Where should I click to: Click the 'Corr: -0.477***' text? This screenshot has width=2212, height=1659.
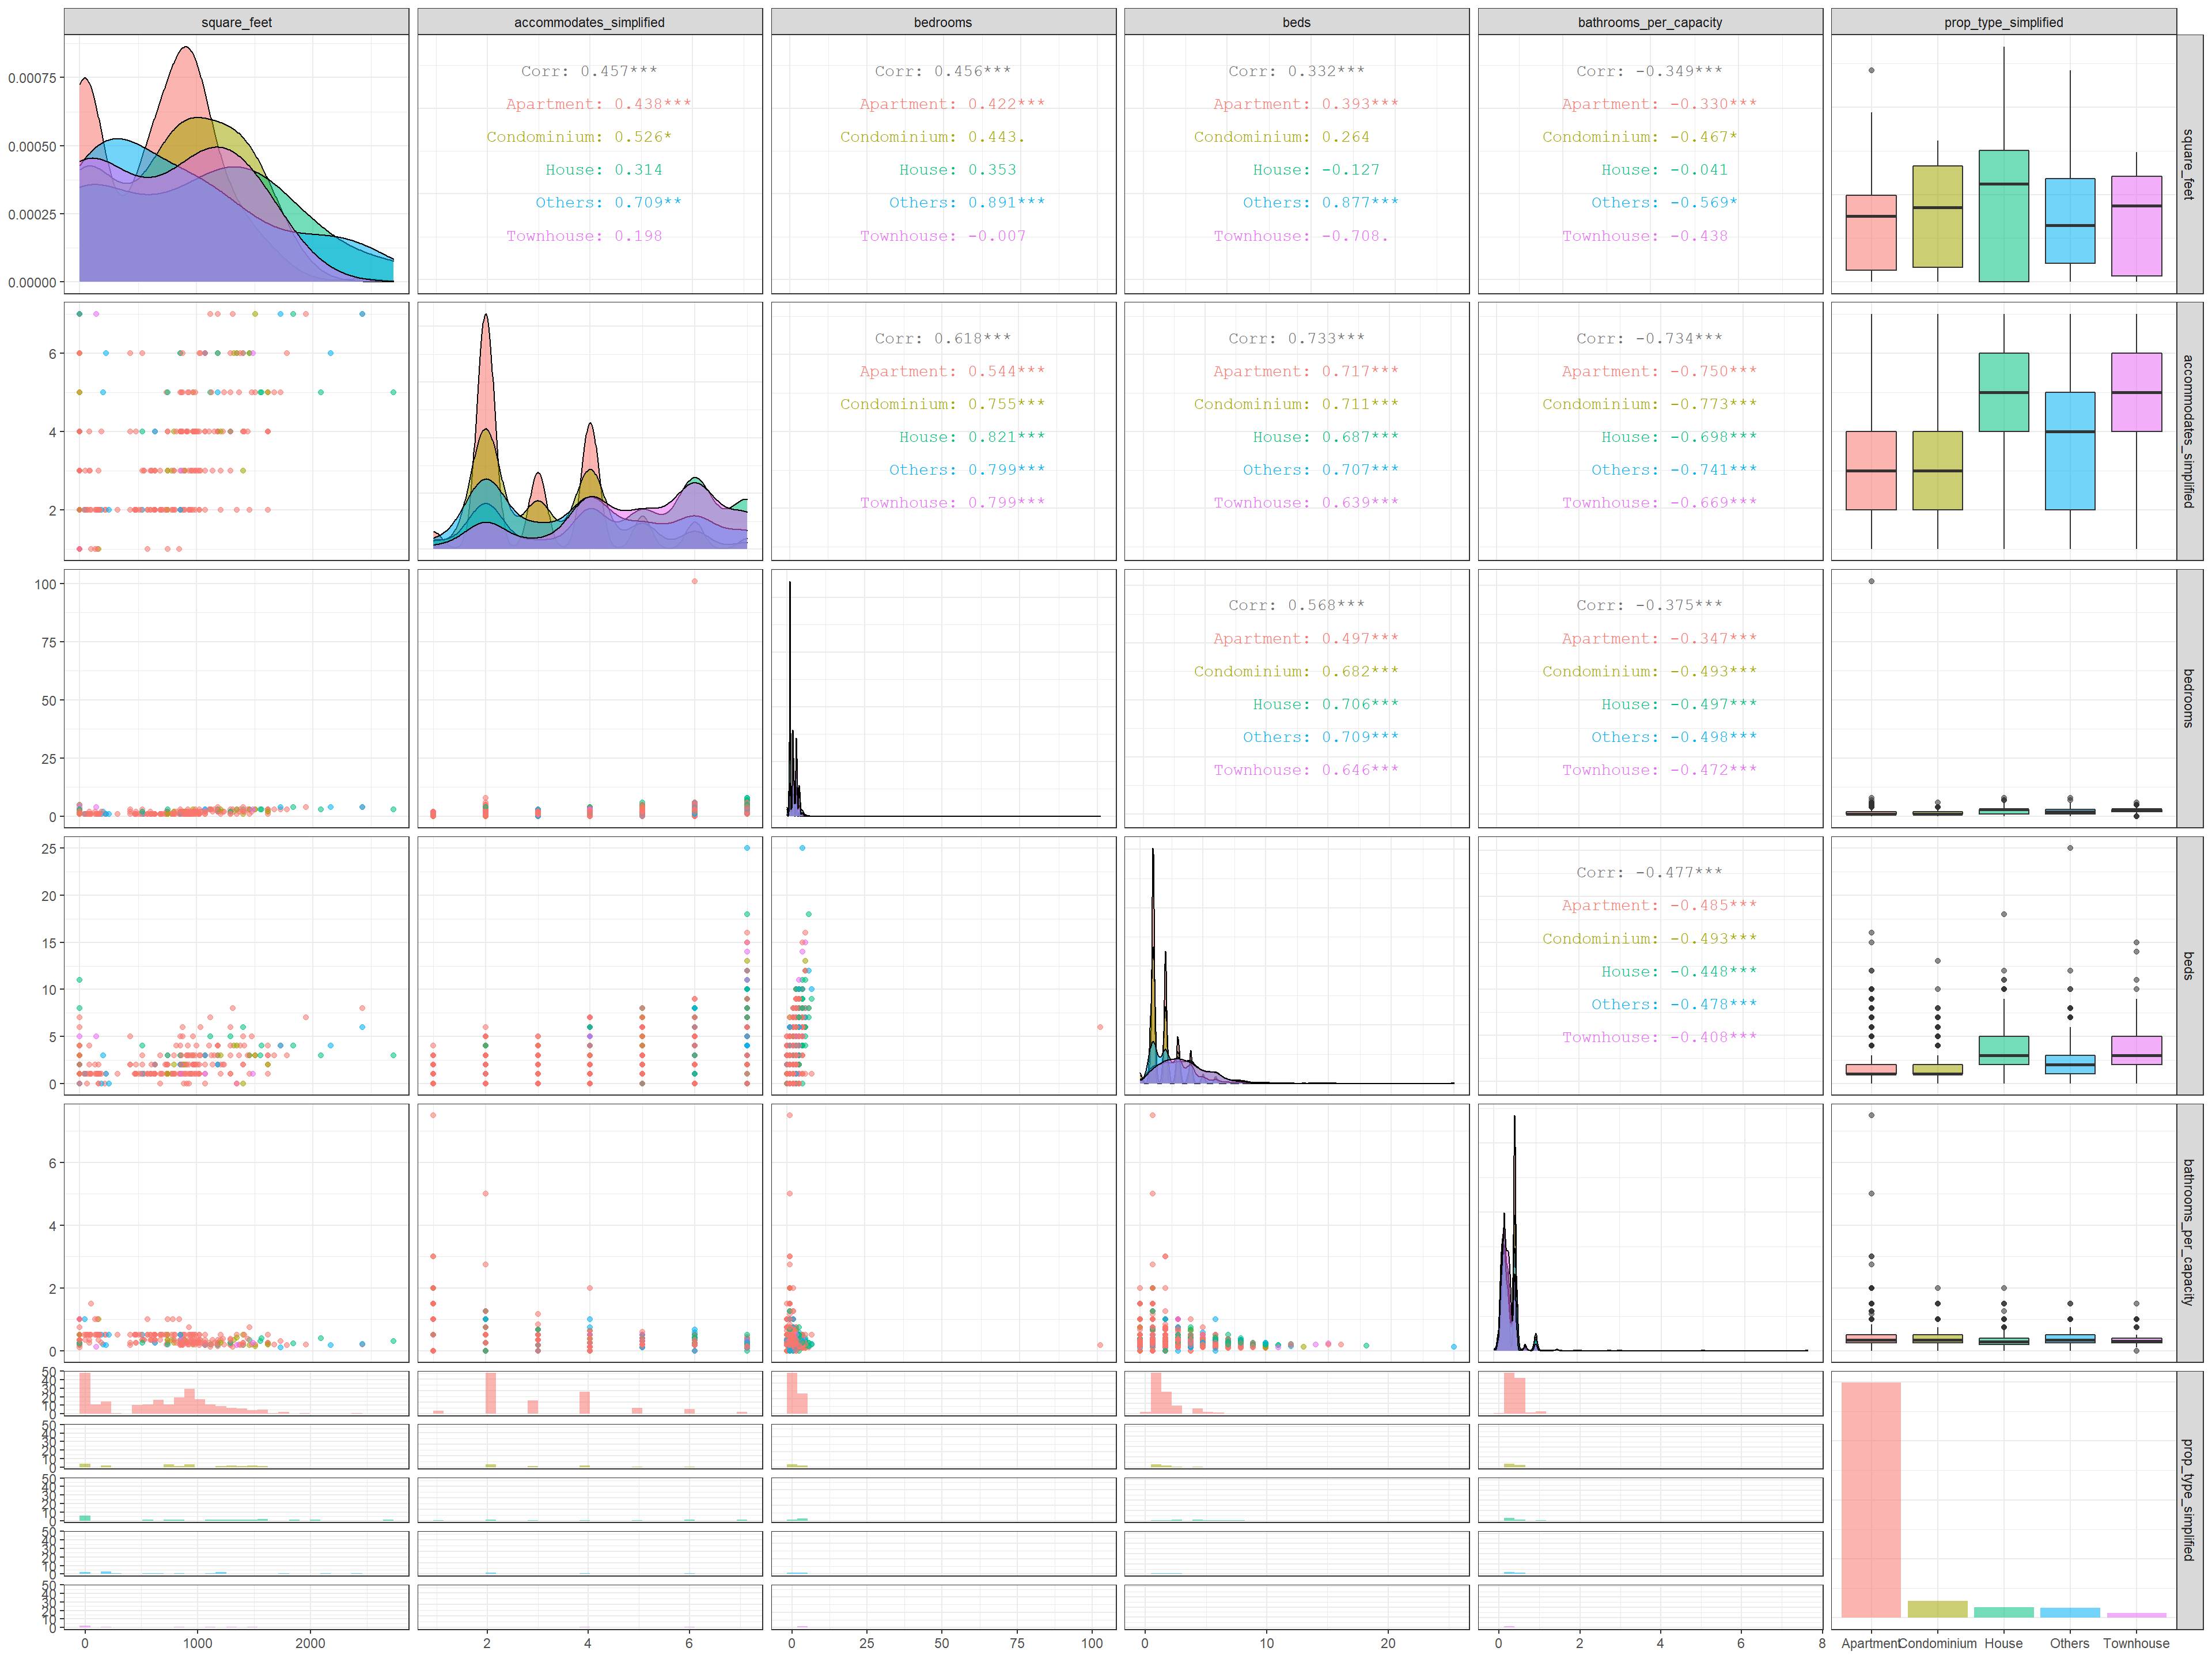[1649, 872]
